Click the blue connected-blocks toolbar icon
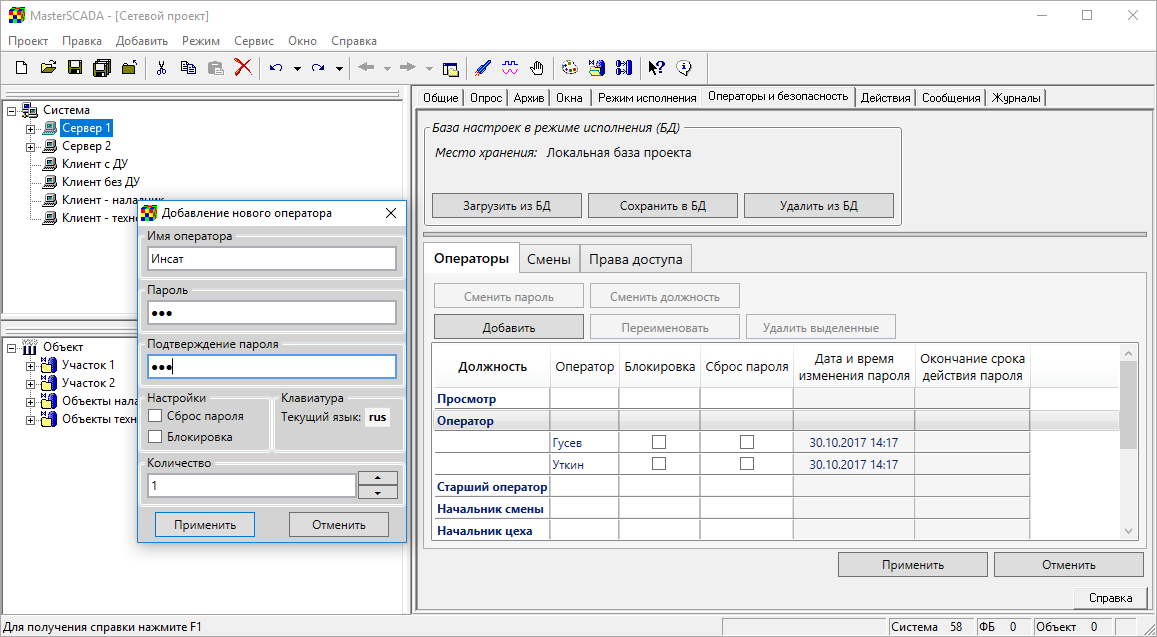This screenshot has height=637, width=1157. (x=624, y=68)
